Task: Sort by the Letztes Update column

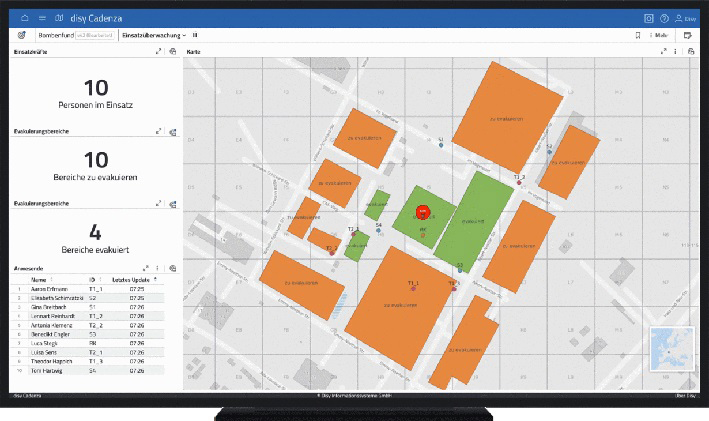Action: point(131,280)
